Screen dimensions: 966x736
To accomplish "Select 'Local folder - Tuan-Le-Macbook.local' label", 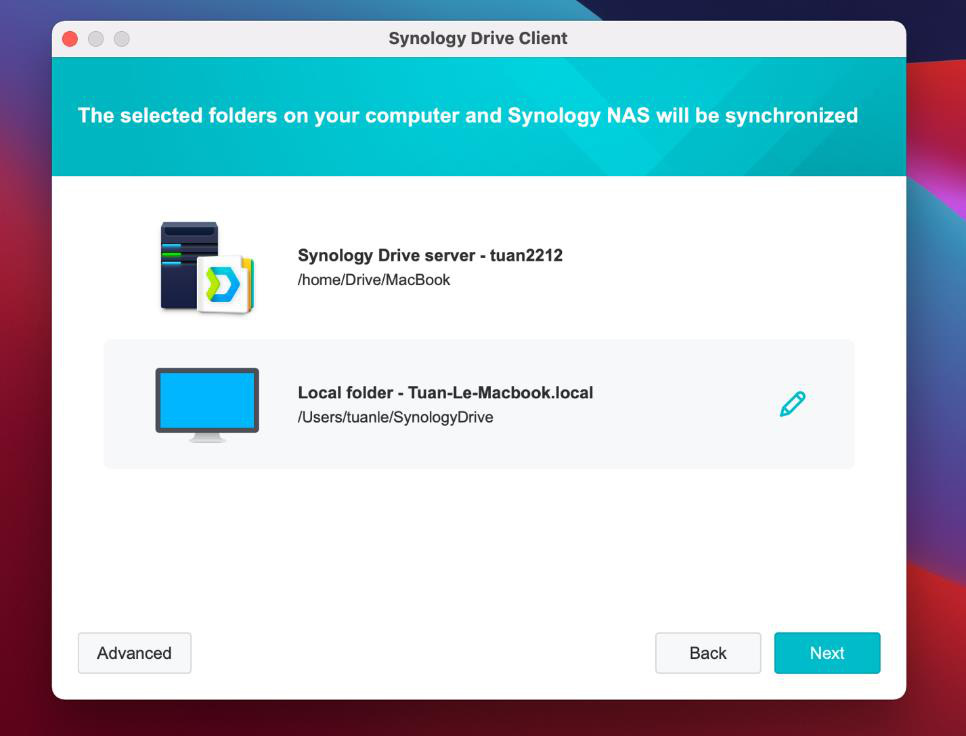I will coord(445,392).
